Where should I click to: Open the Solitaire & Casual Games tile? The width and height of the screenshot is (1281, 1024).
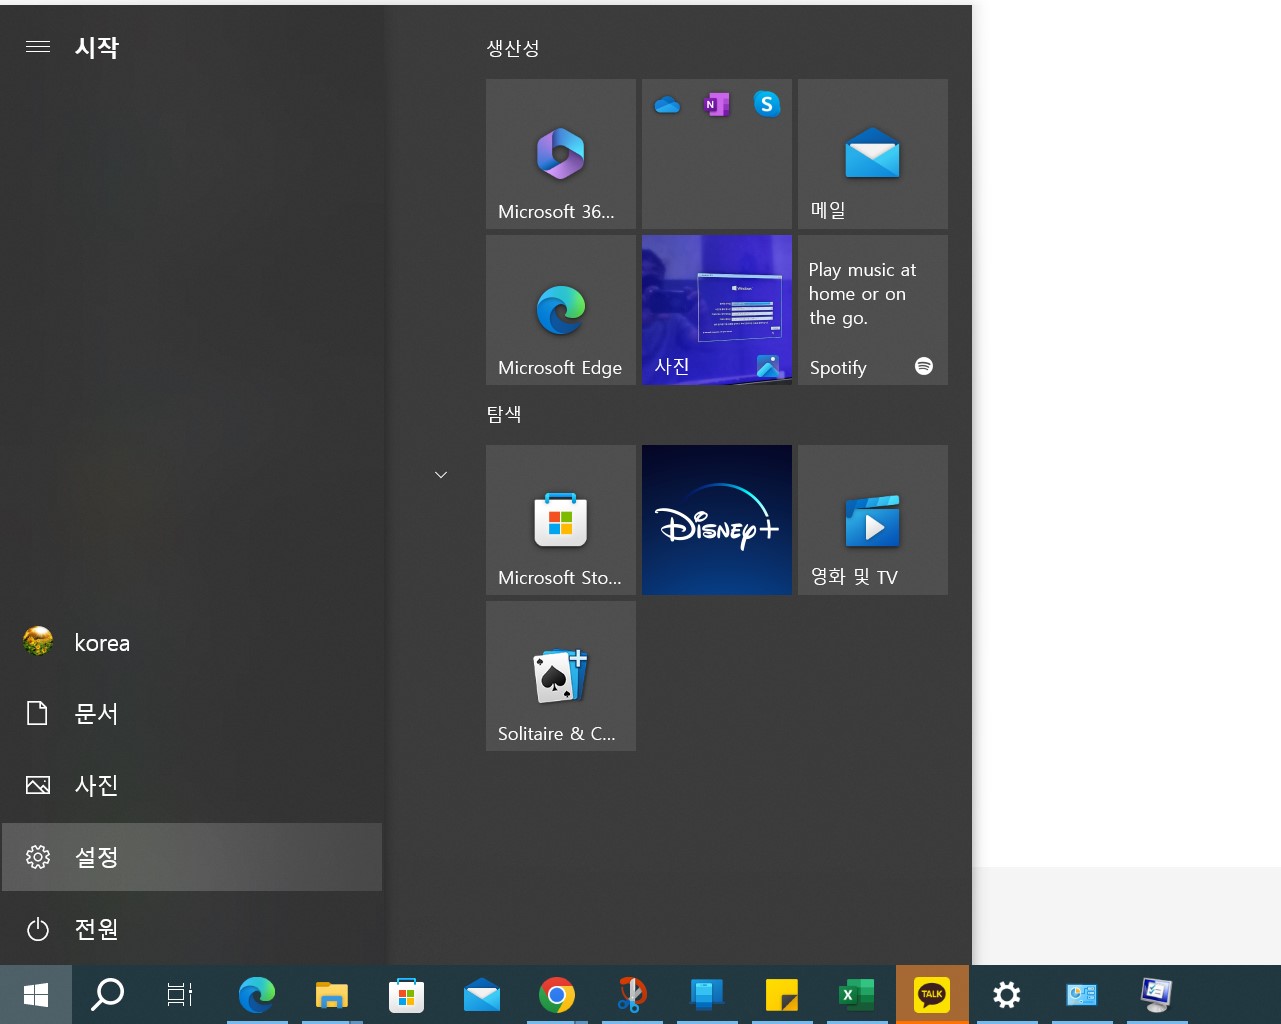[x=561, y=676]
